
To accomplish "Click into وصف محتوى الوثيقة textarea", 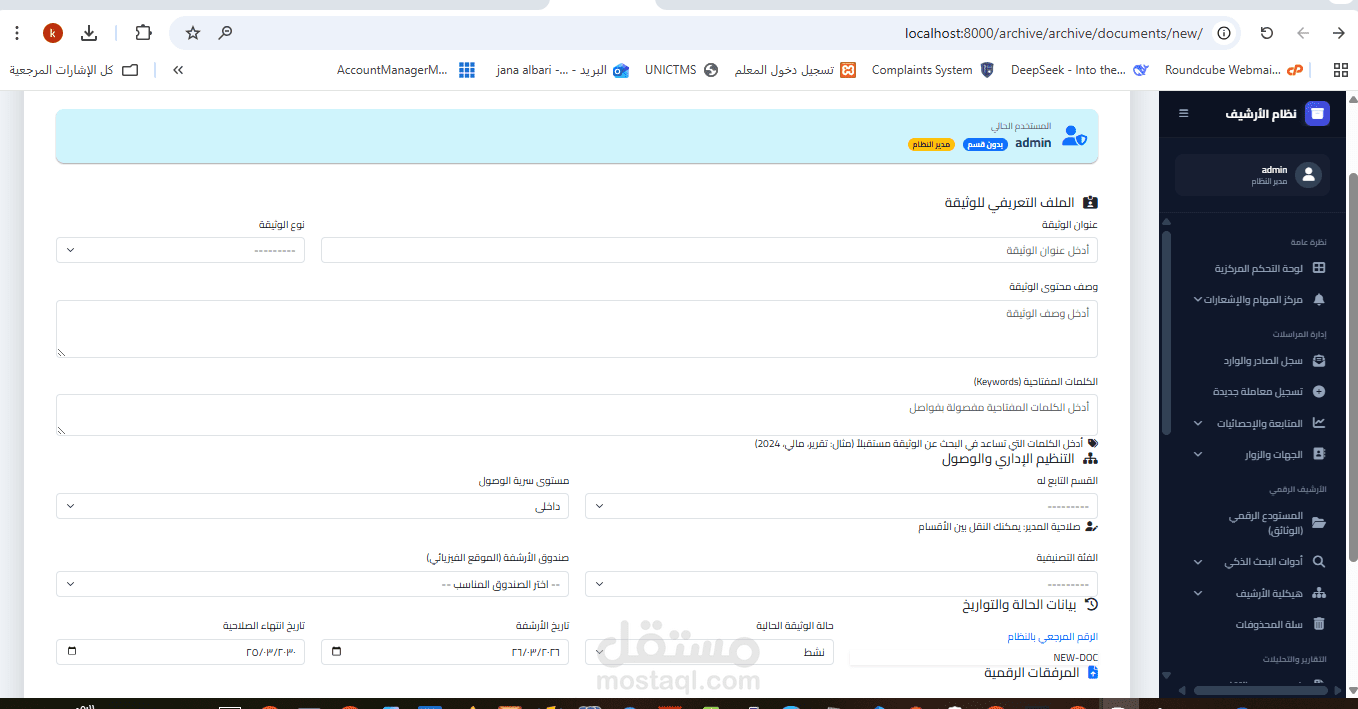I will tap(577, 329).
